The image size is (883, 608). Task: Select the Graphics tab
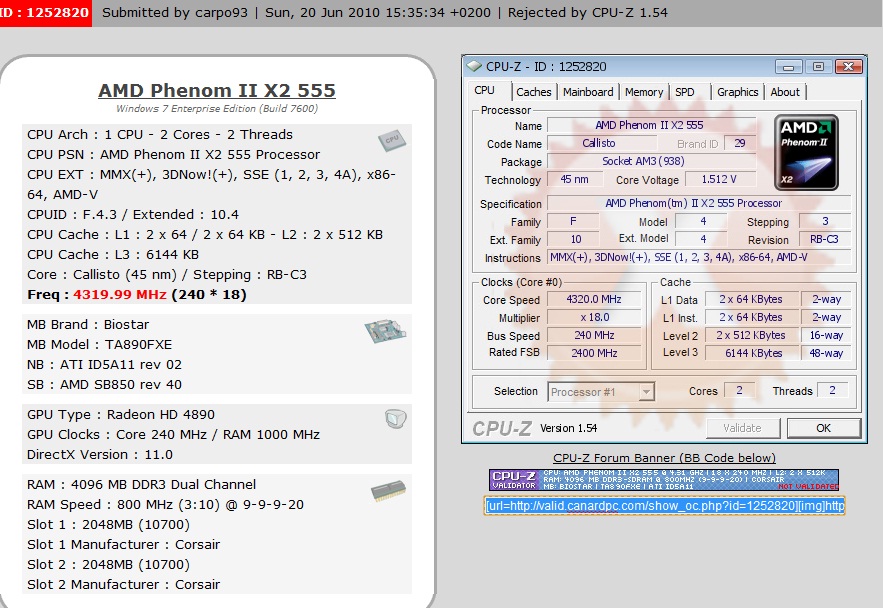click(738, 92)
